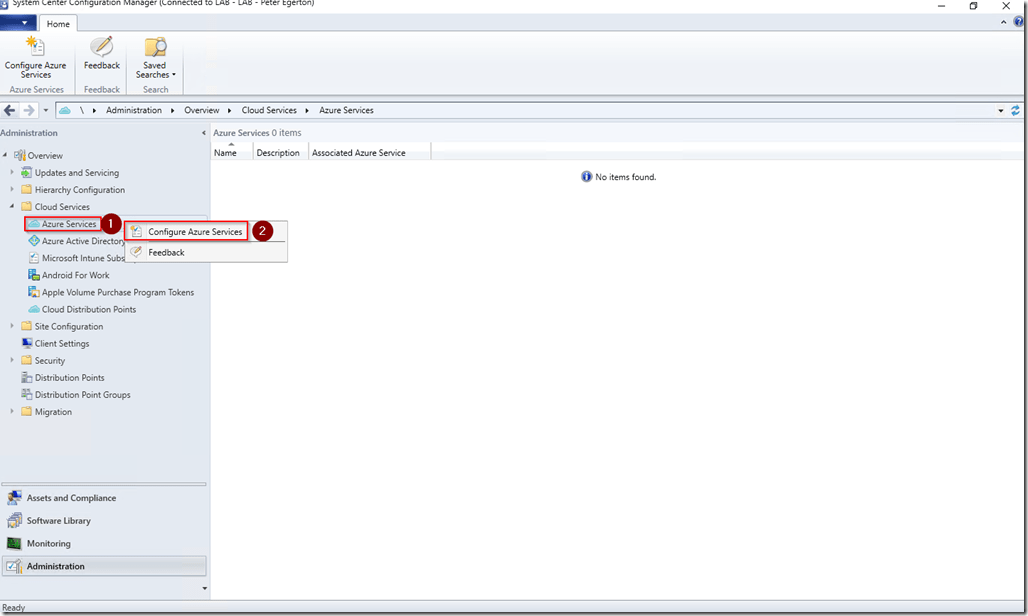Switch to the Home ribbon tab

point(58,24)
